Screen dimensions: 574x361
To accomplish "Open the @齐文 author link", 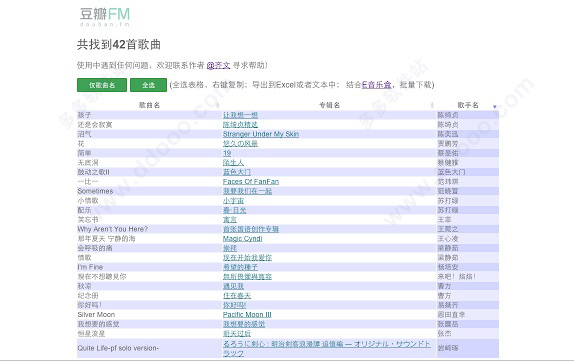I will [x=218, y=65].
